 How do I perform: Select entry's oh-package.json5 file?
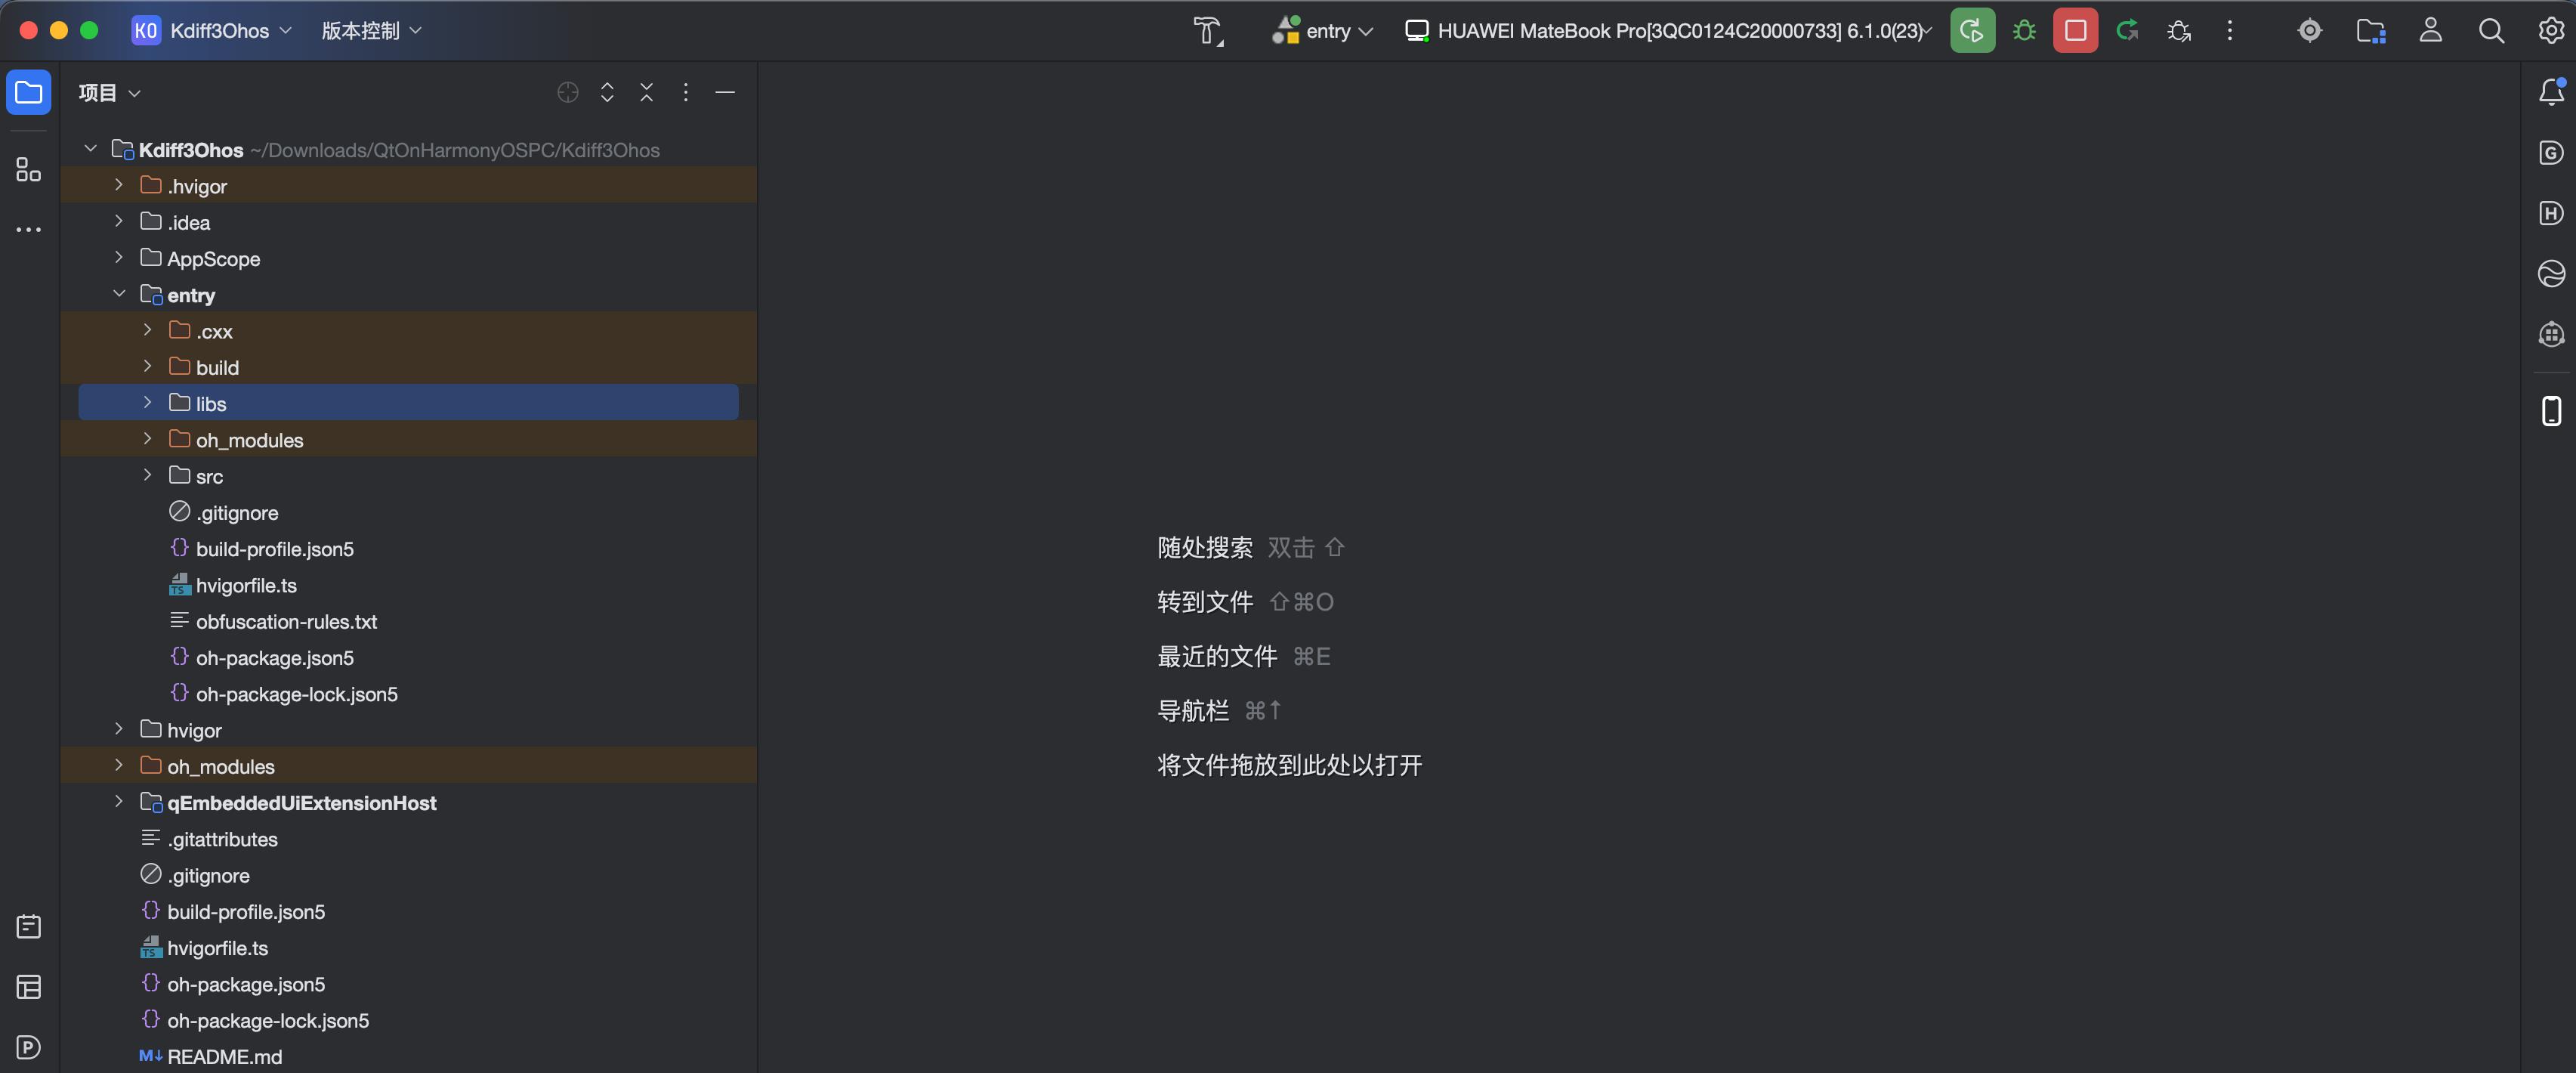click(x=408, y=657)
